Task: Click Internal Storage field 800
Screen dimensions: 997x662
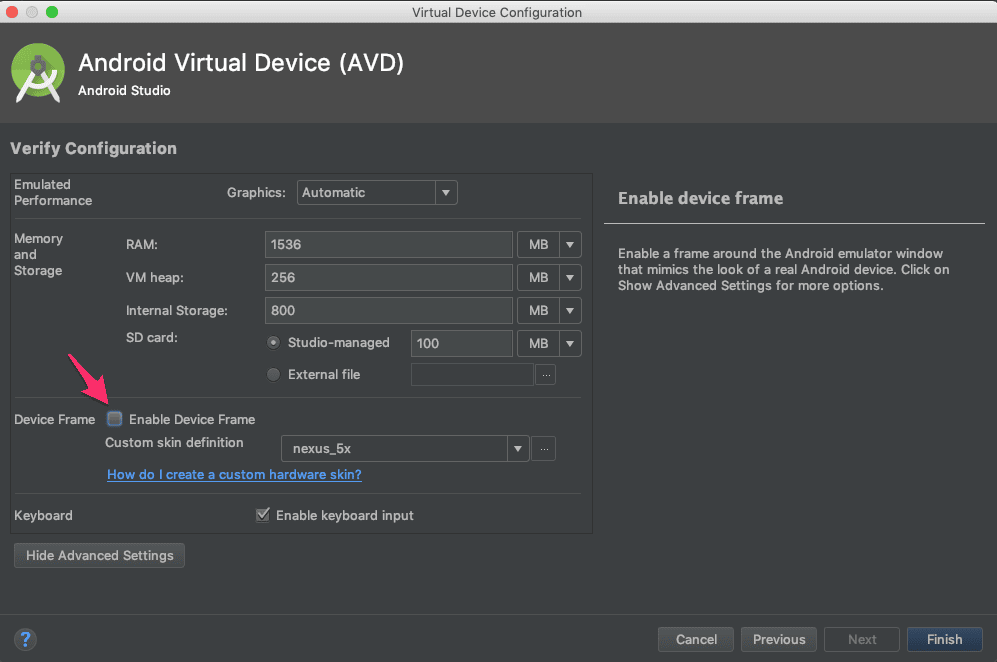Action: (388, 310)
